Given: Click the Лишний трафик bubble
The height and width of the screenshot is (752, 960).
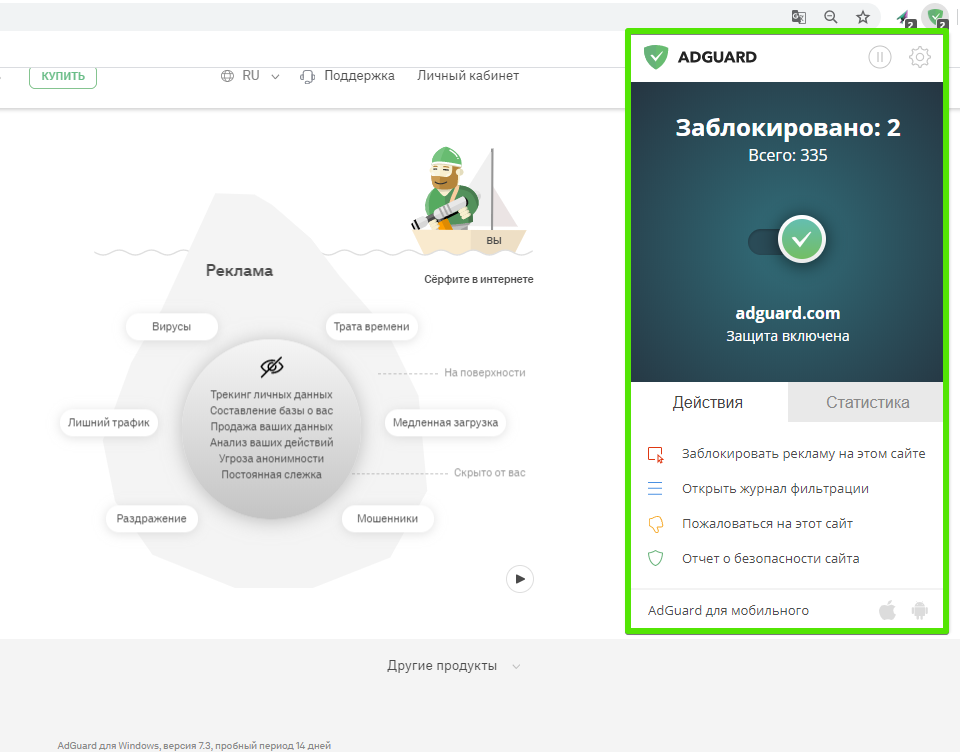Looking at the screenshot, I should 108,423.
